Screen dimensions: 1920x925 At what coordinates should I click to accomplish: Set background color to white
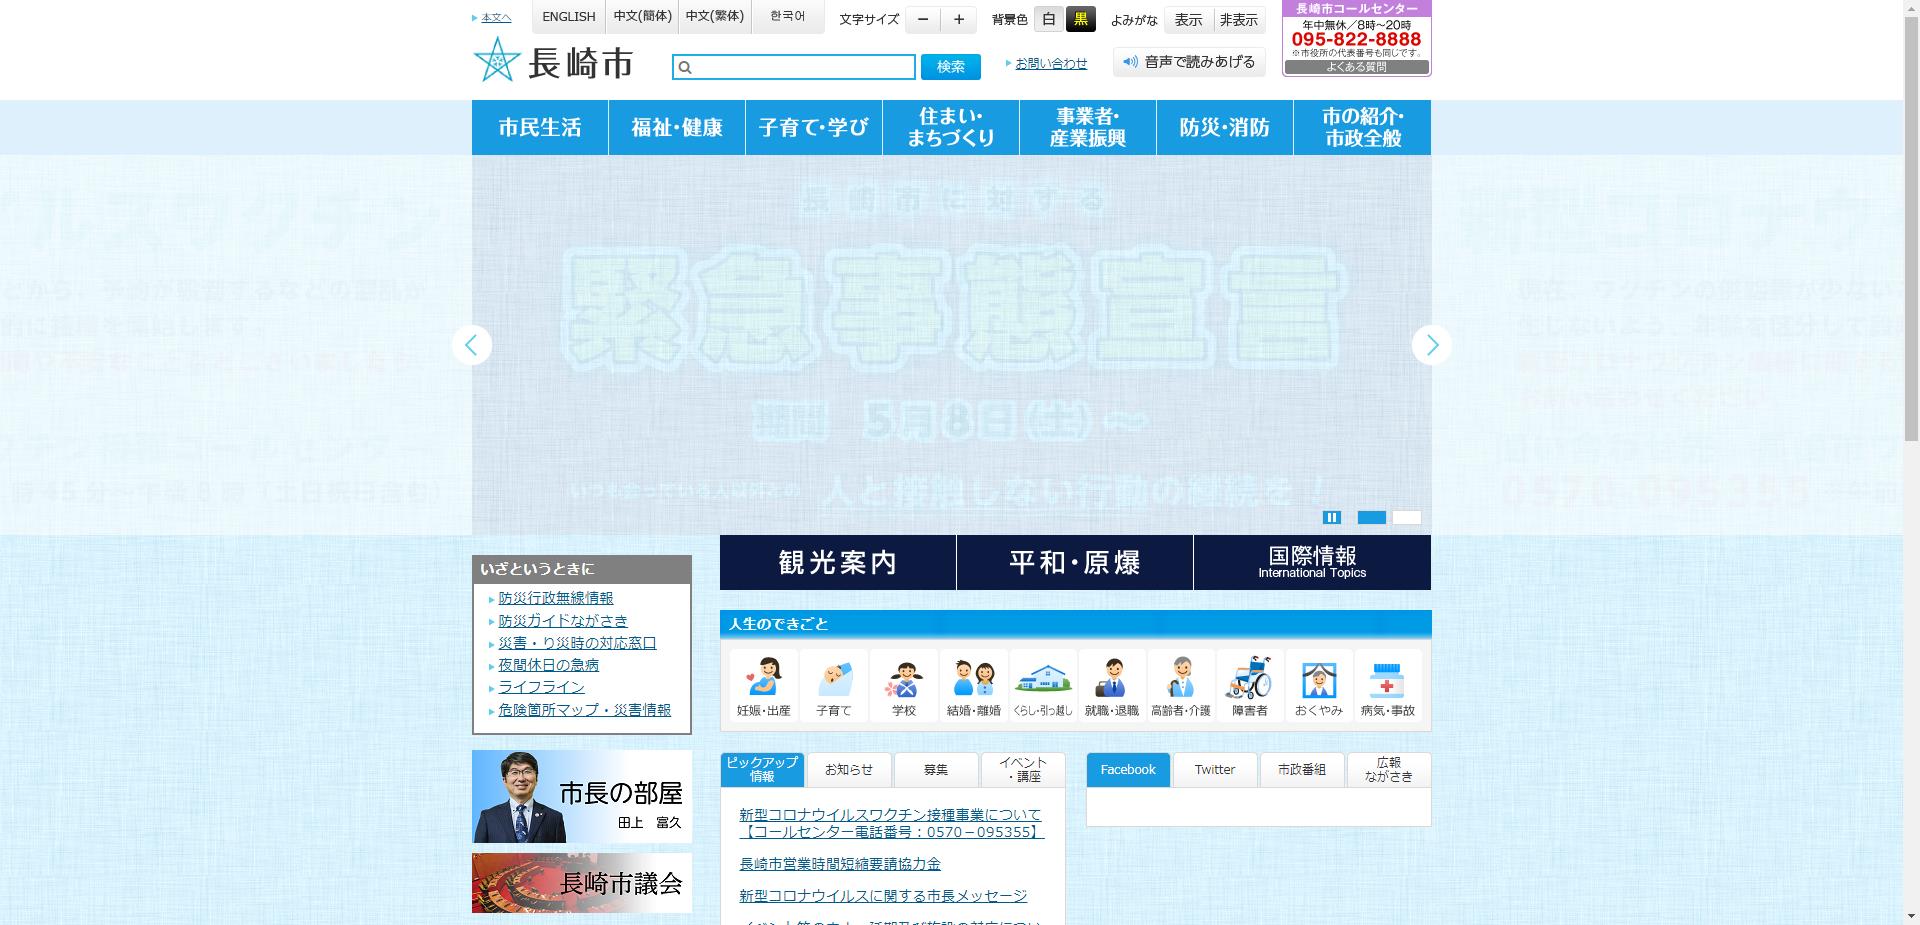[x=1048, y=19]
